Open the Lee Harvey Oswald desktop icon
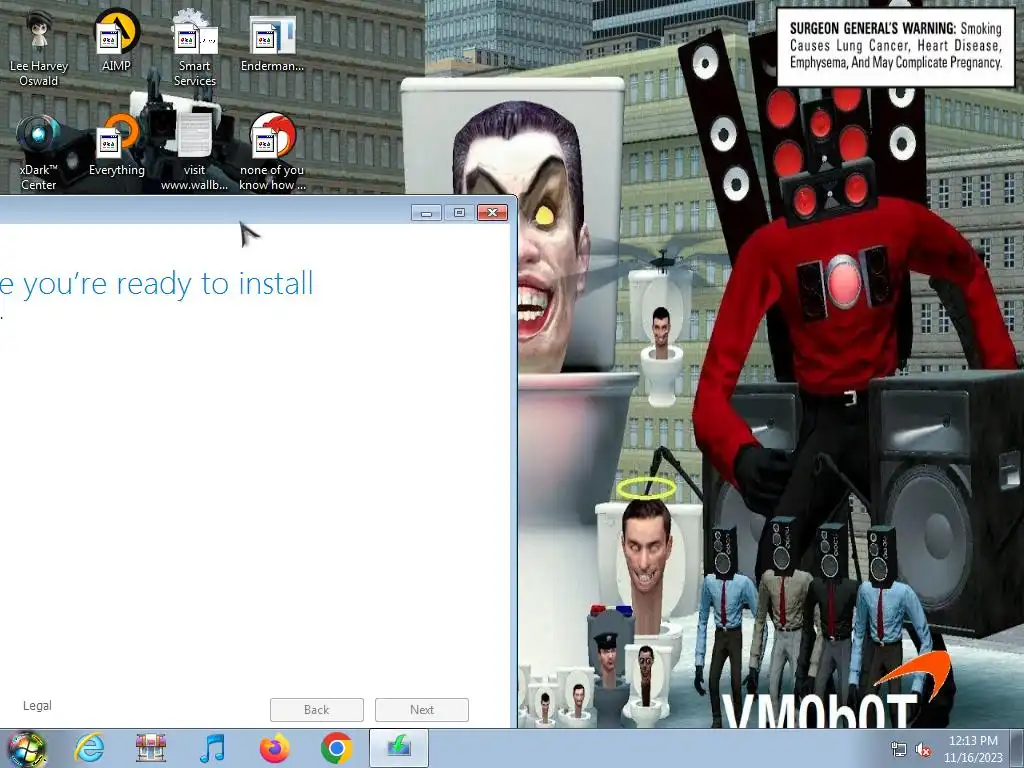 tap(39, 49)
